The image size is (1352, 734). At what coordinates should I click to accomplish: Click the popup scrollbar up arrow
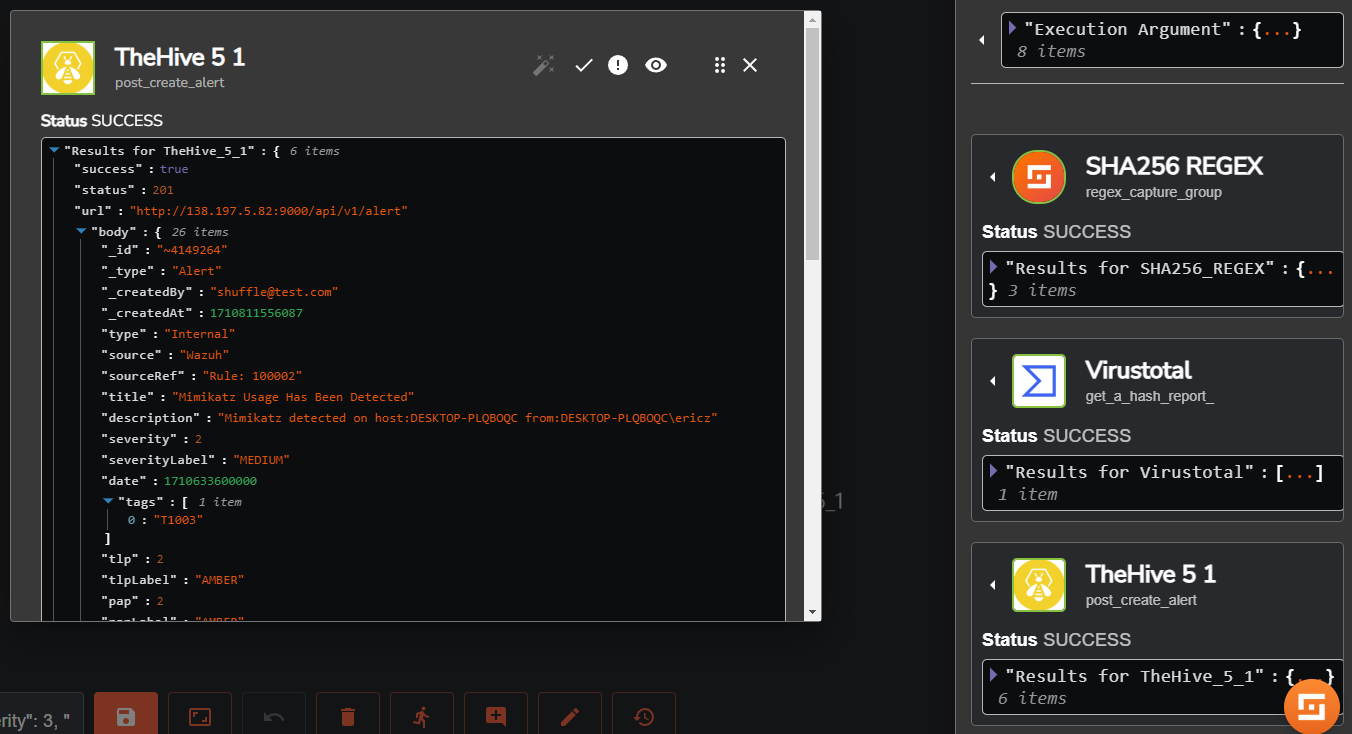tap(812, 20)
